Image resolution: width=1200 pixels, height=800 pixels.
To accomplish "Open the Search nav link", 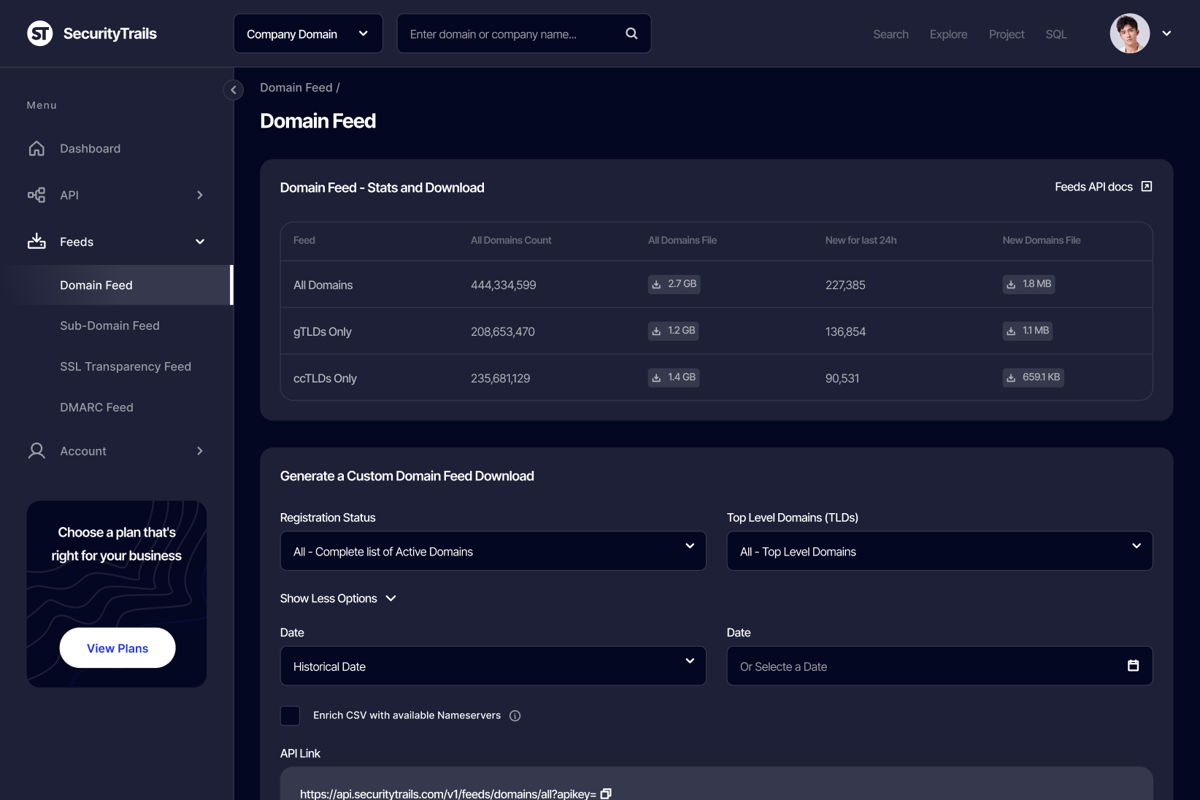I will tap(890, 34).
